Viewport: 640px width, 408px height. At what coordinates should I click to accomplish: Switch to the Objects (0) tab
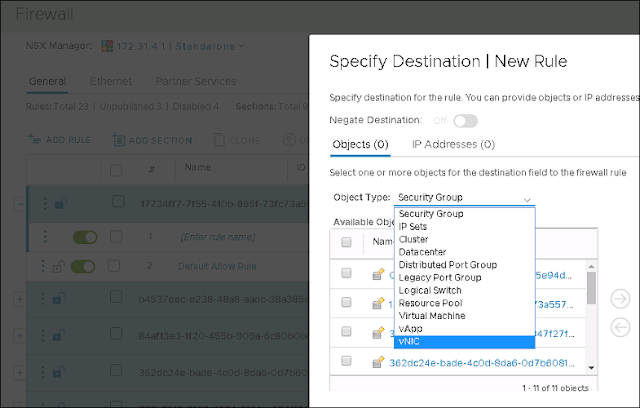point(360,144)
